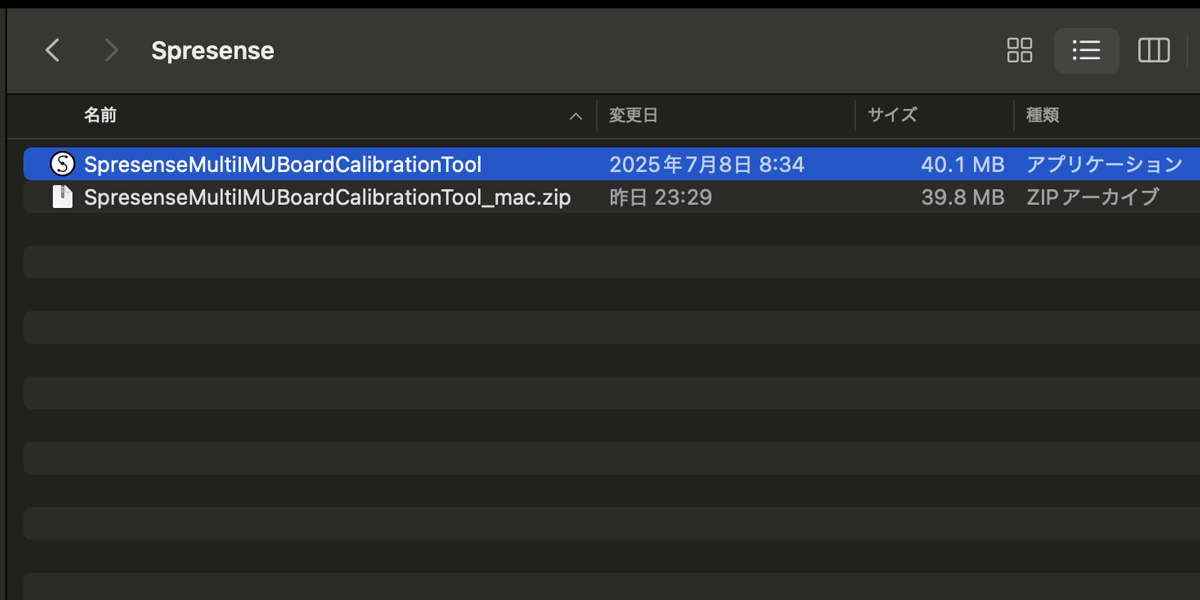Screen dimensions: 1200x600
Task: Select SpresenseMultiIMUBoardCalibrationTool_mac.zip file
Action: 327,197
